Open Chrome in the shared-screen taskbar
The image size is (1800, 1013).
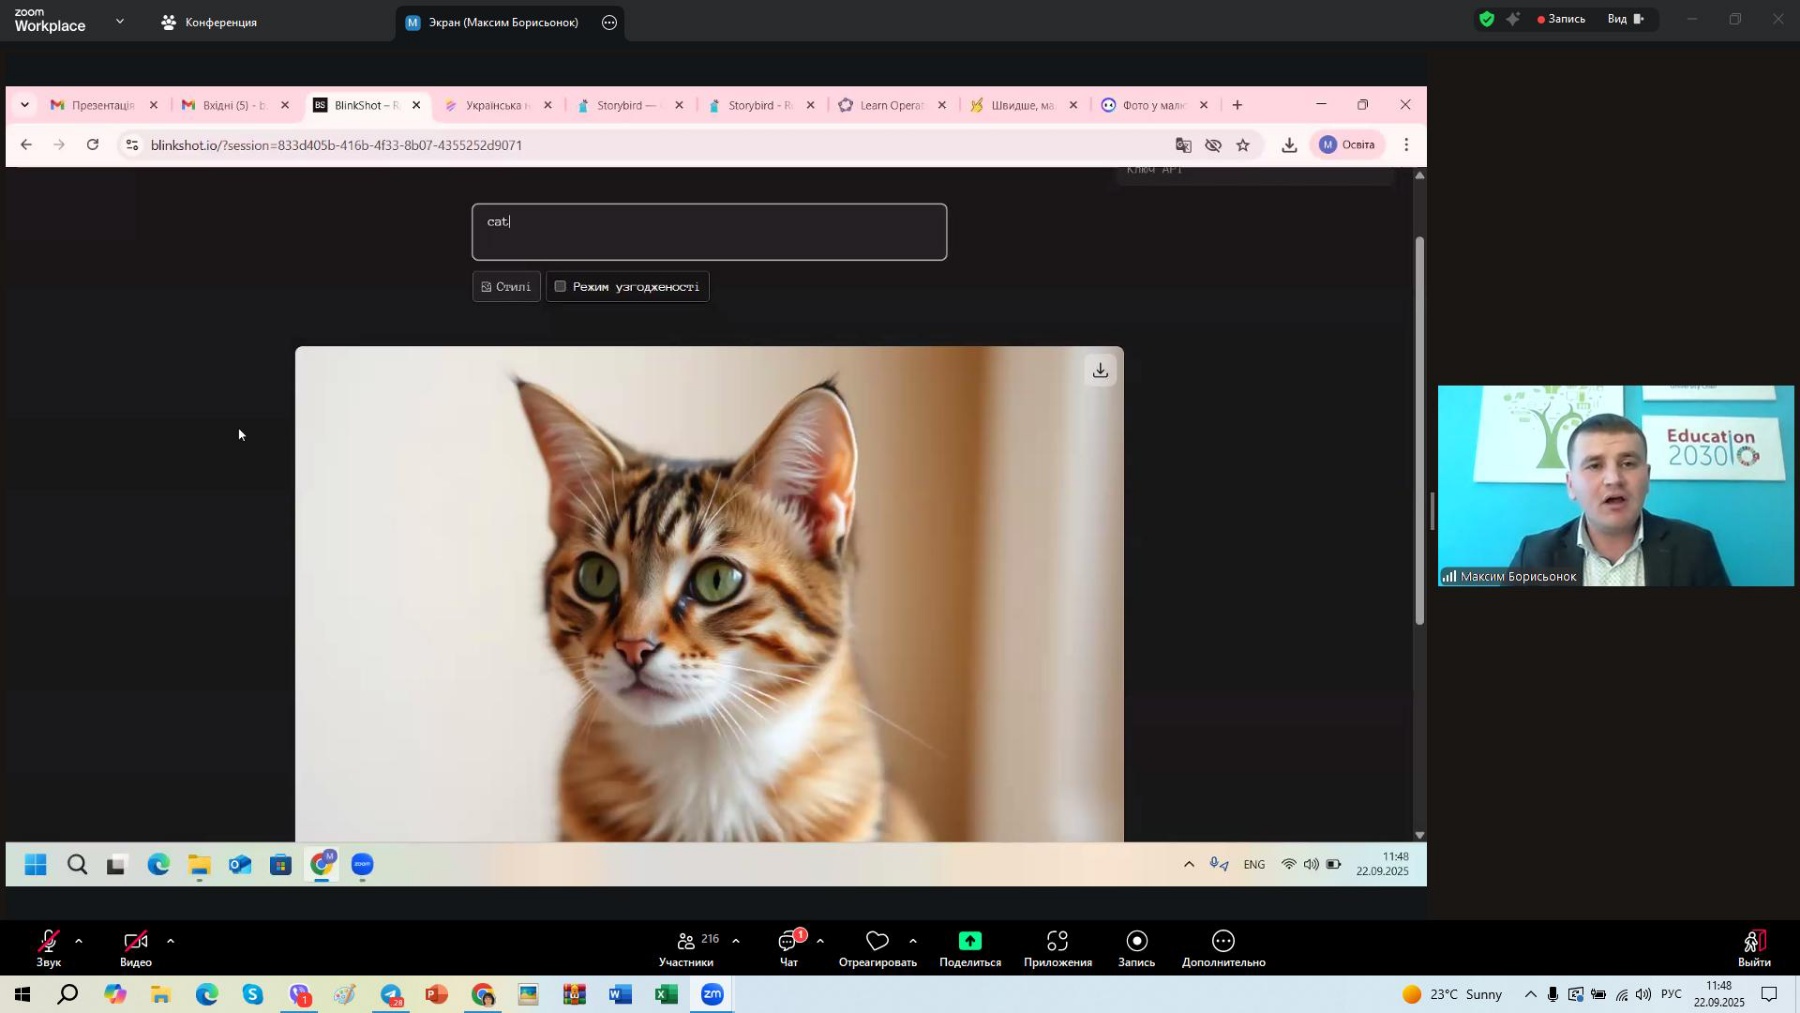click(x=322, y=865)
